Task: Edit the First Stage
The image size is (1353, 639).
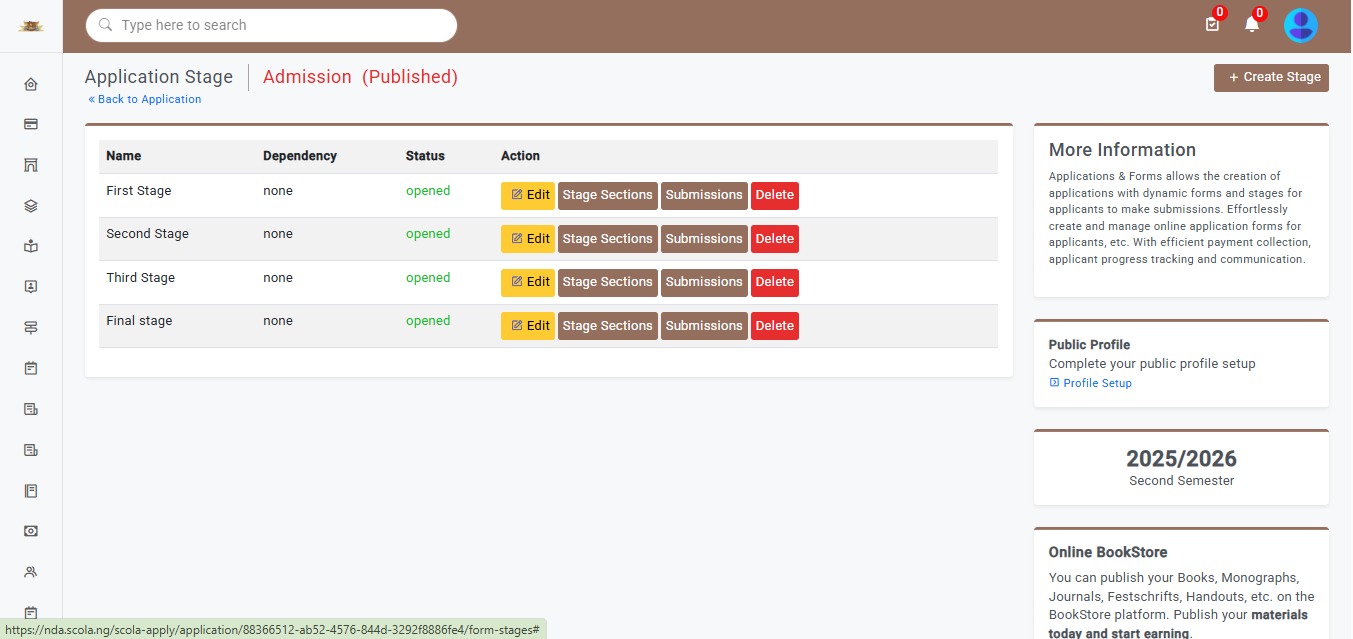Action: click(x=527, y=196)
